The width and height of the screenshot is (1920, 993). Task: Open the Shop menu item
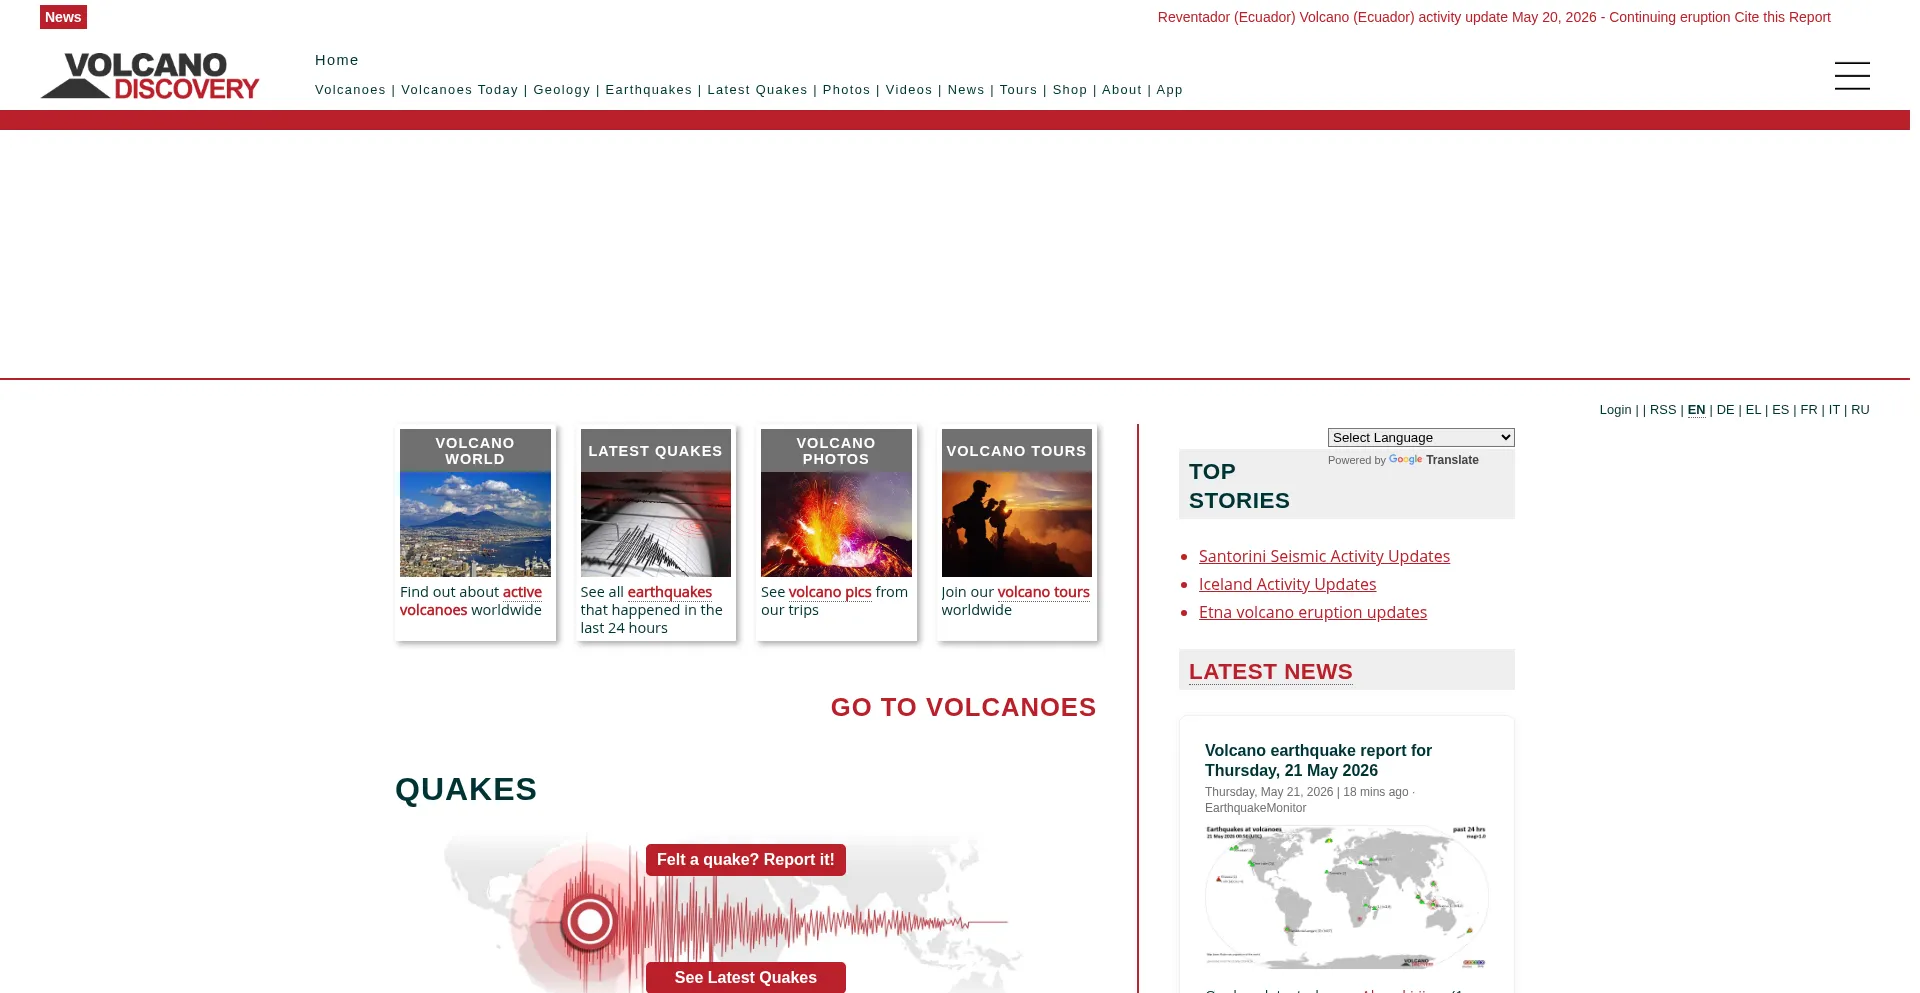[1070, 90]
